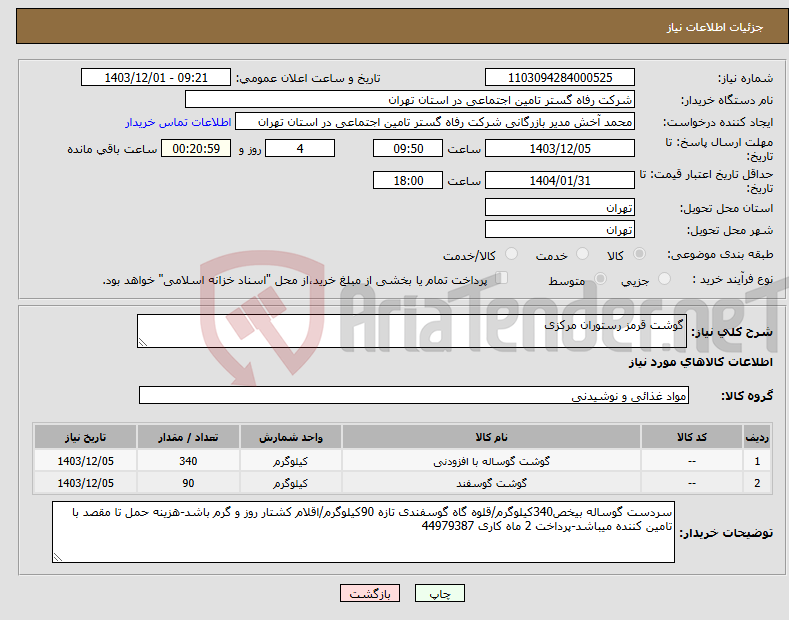Click the تاریخ نیاز column header

86,437
